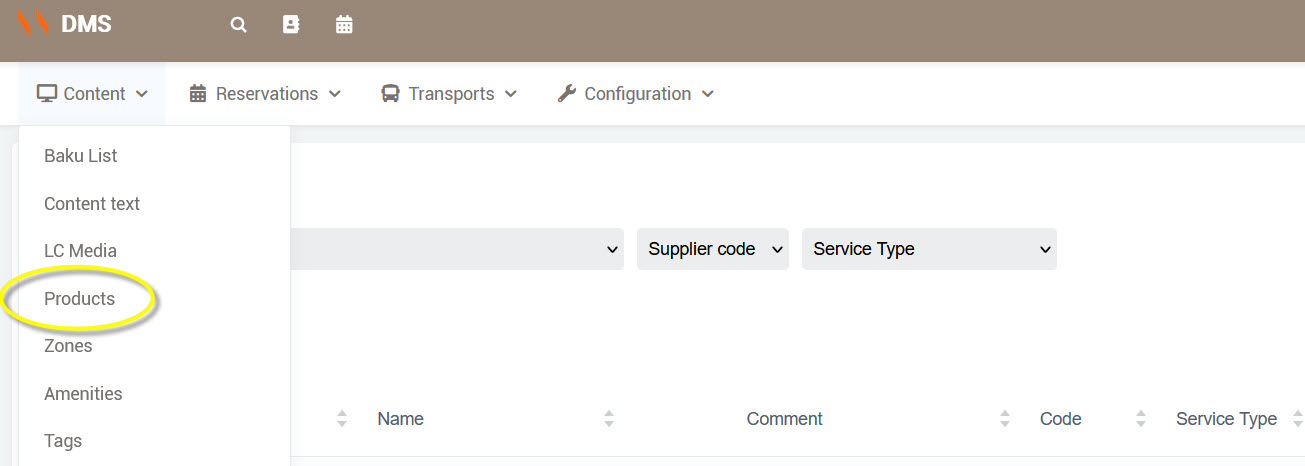Open the Service Type dropdown
1305x466 pixels.
pos(928,249)
